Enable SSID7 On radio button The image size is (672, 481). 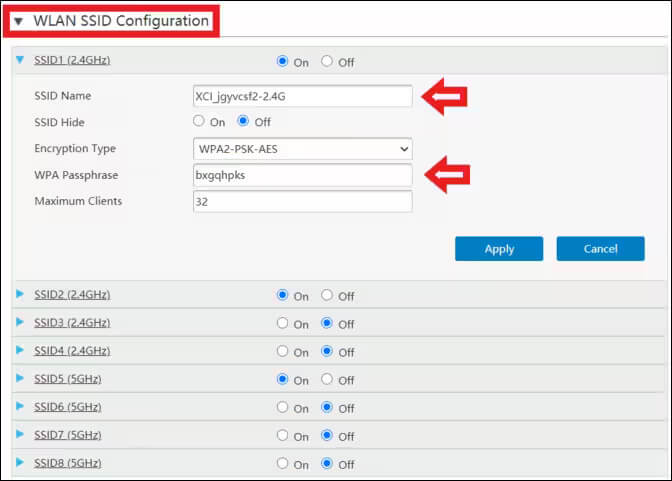[283, 436]
